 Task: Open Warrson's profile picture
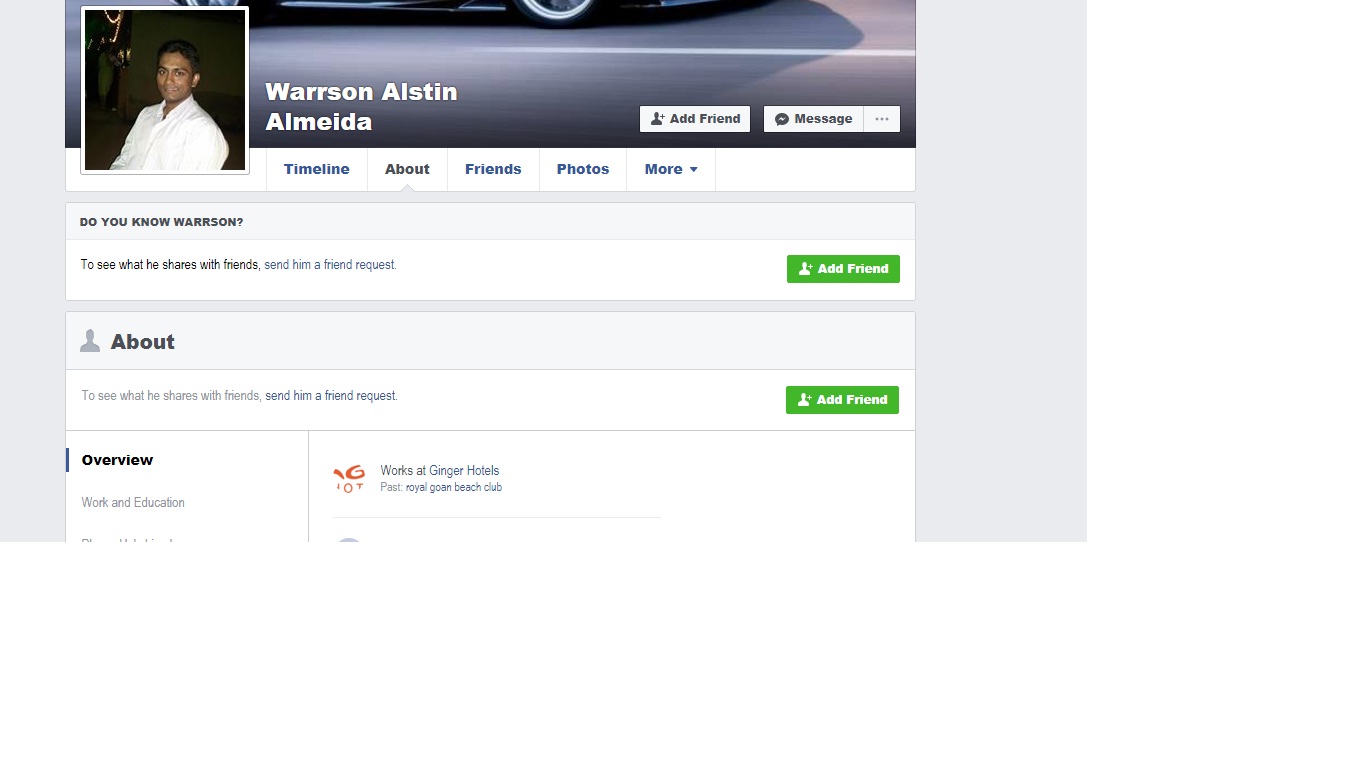pyautogui.click(x=165, y=90)
